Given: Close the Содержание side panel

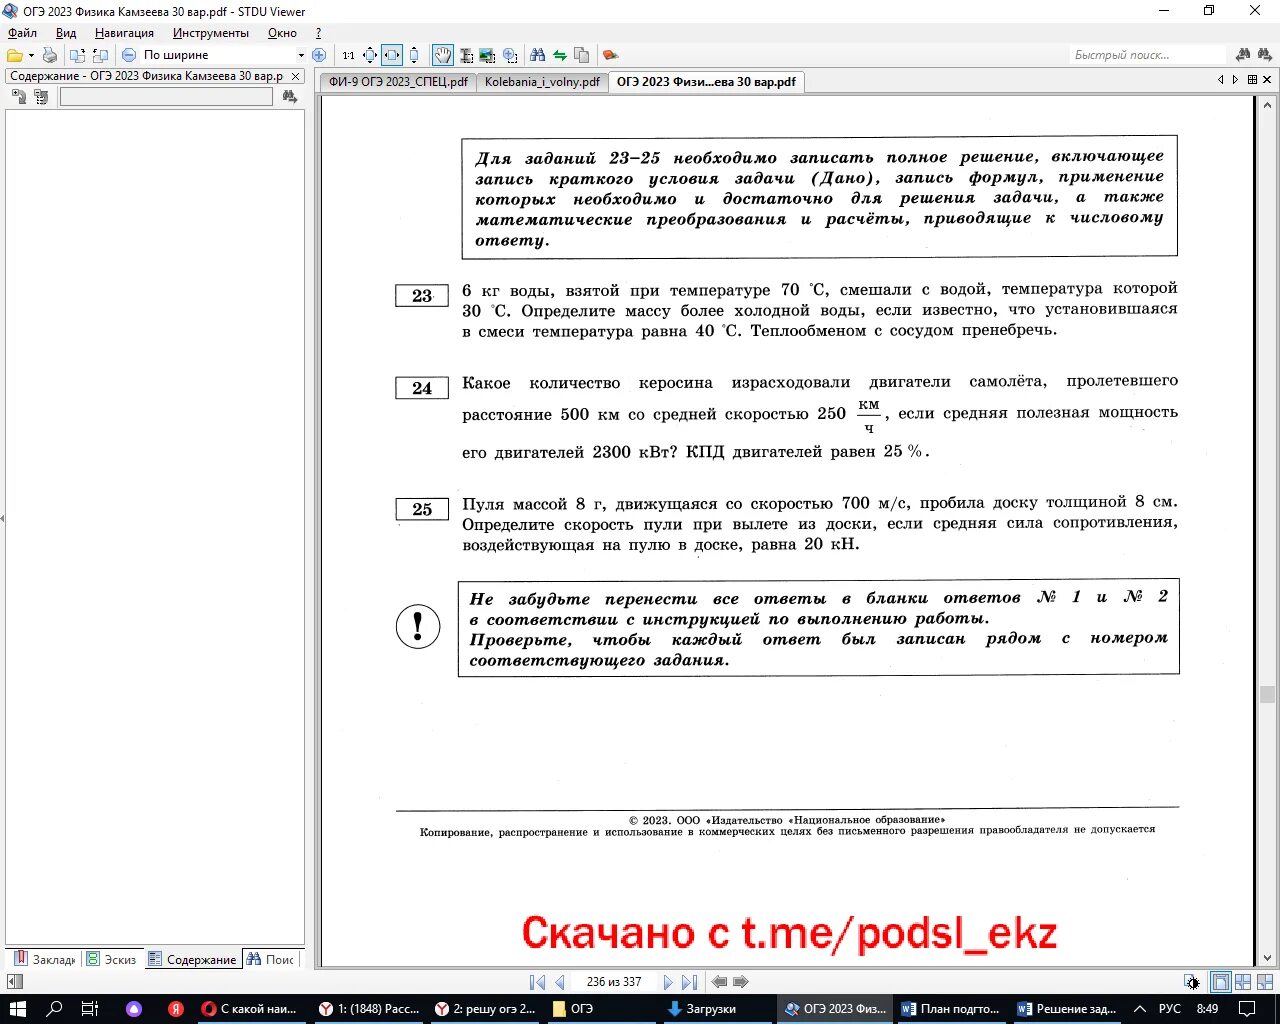Looking at the screenshot, I should point(295,76).
